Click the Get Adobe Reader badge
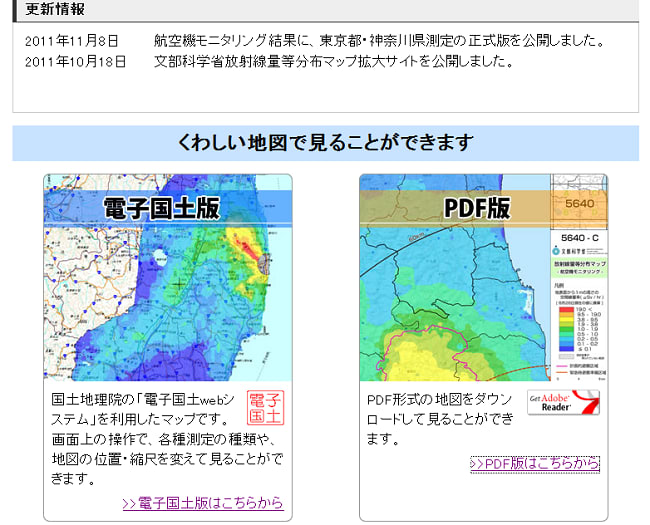Image resolution: width=650 pixels, height=525 pixels. pyautogui.click(x=563, y=402)
